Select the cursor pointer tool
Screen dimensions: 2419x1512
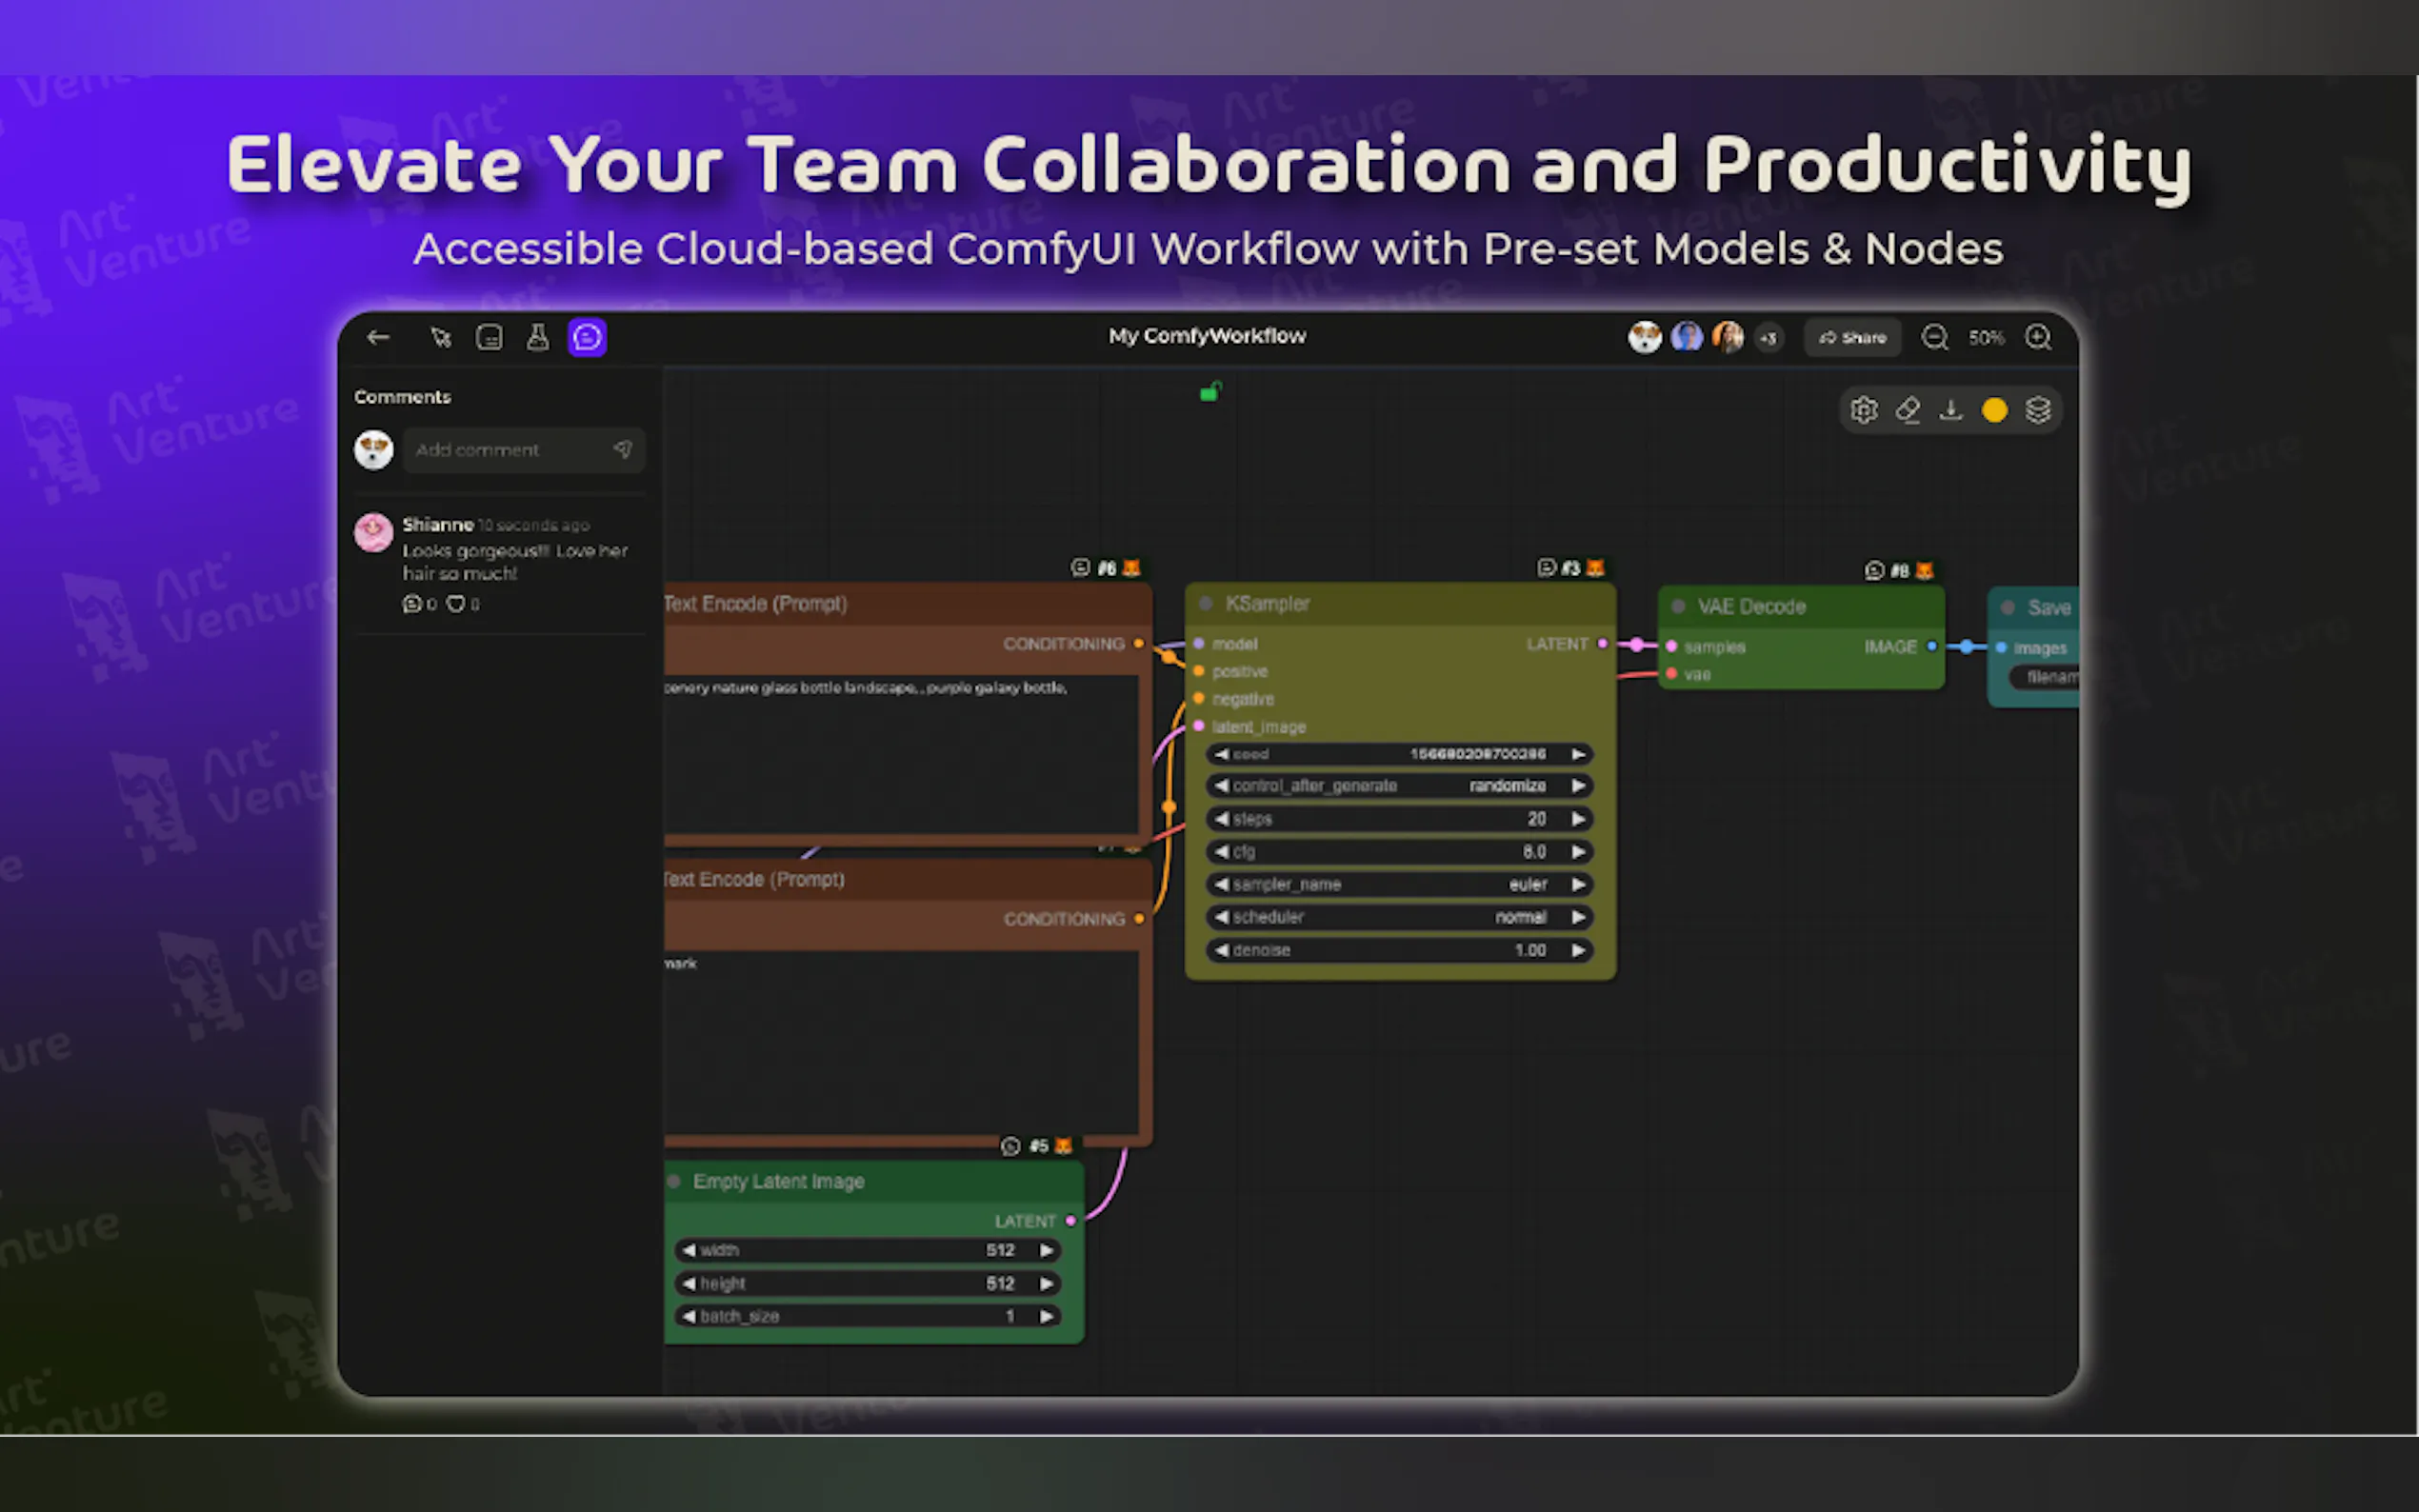440,337
